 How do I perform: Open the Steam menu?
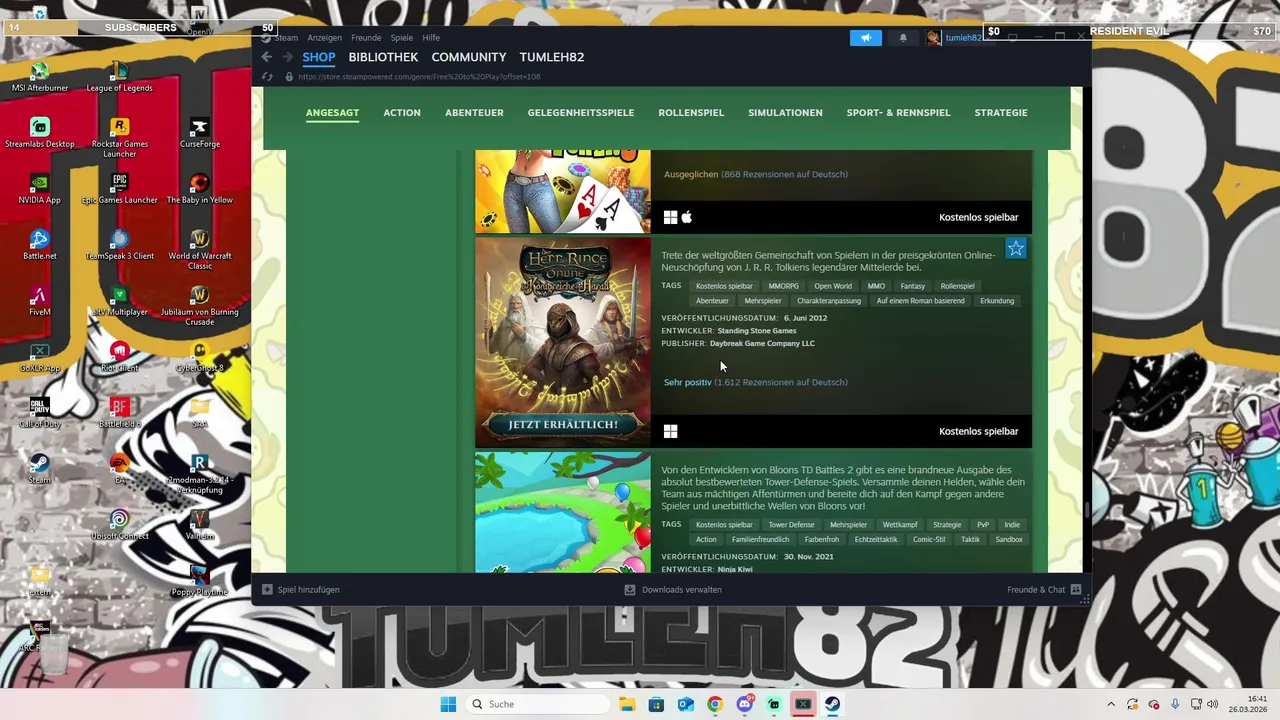point(287,38)
